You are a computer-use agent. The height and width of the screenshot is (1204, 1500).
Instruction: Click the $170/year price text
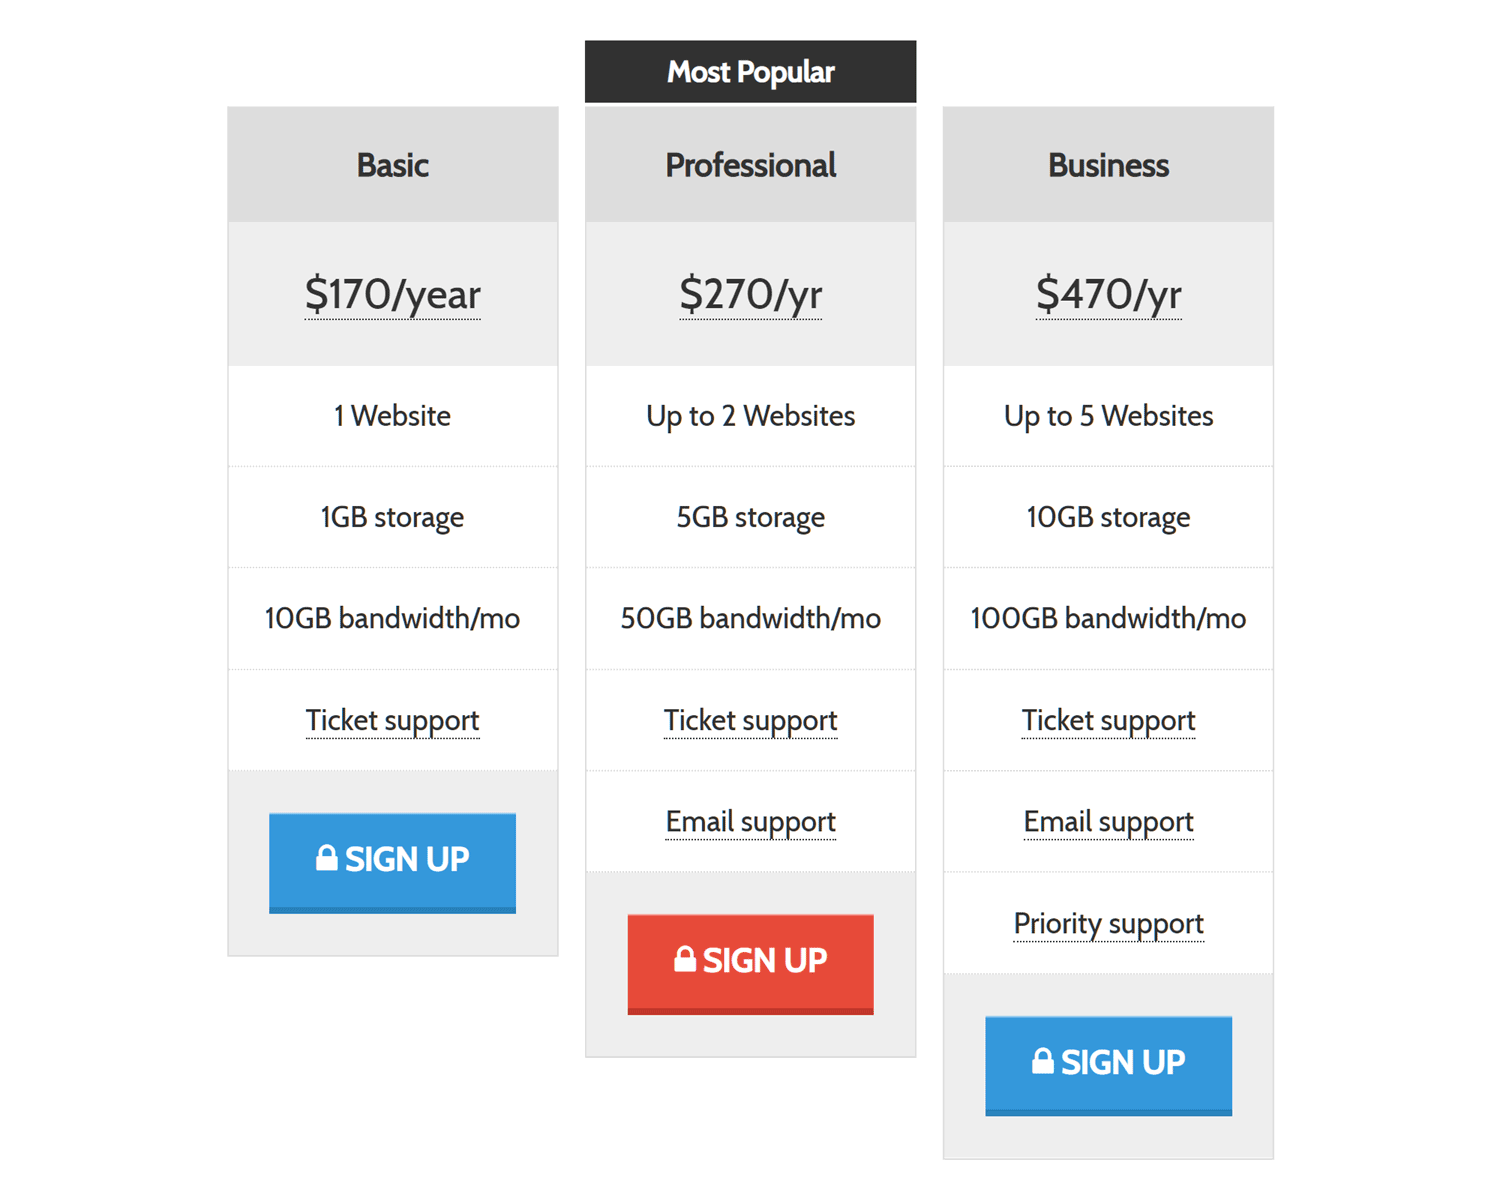pyautogui.click(x=392, y=295)
